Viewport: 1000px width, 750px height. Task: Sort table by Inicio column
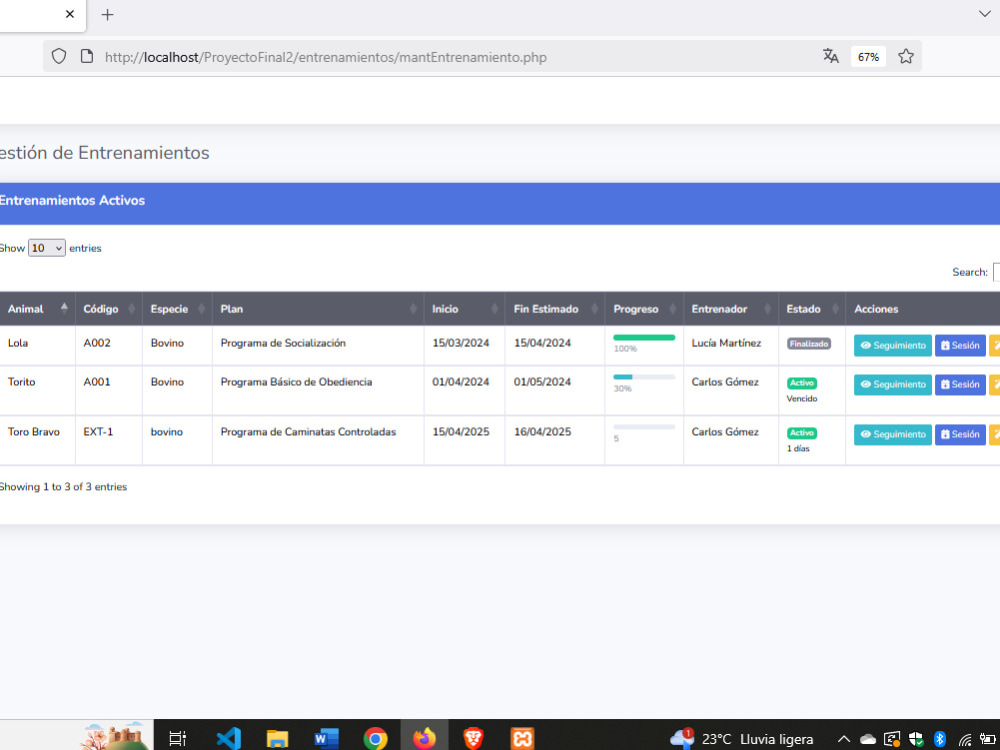click(x=464, y=309)
